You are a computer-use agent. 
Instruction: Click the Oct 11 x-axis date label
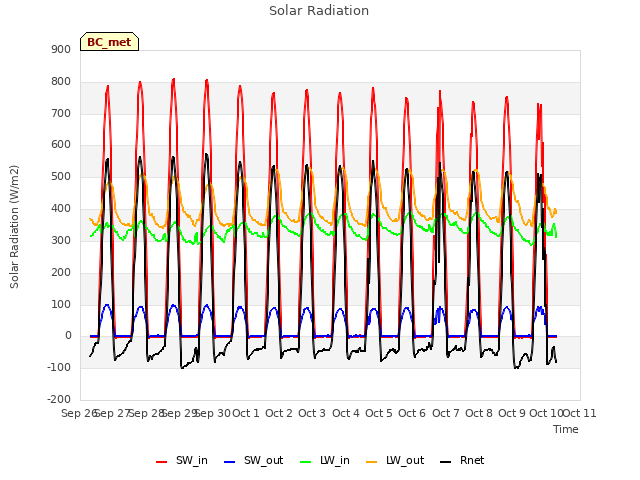[x=580, y=413]
